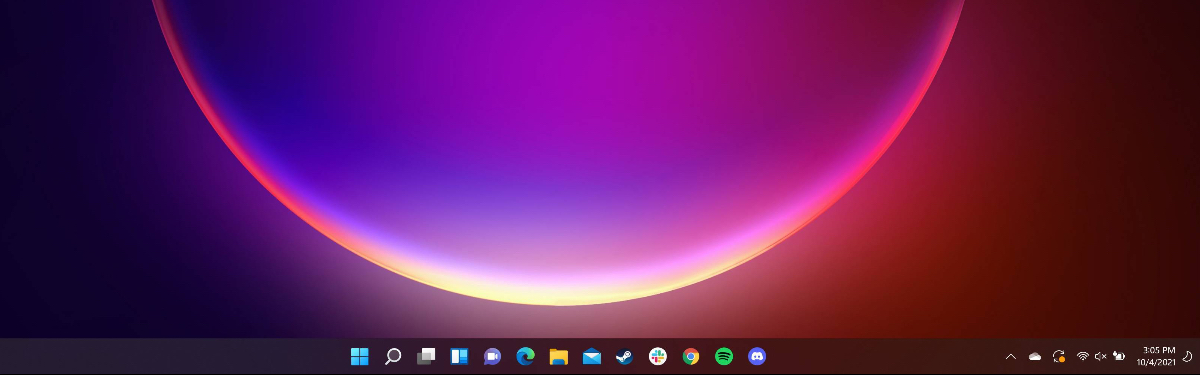Screen dimensions: 1200x375
Task: Open the Windows Start menu
Action: point(360,356)
